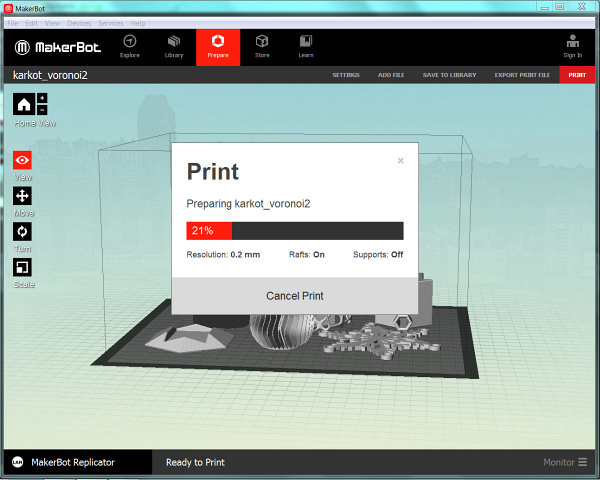600x480 pixels.
Task: Switch to the Prepare tab
Action: tap(218, 47)
